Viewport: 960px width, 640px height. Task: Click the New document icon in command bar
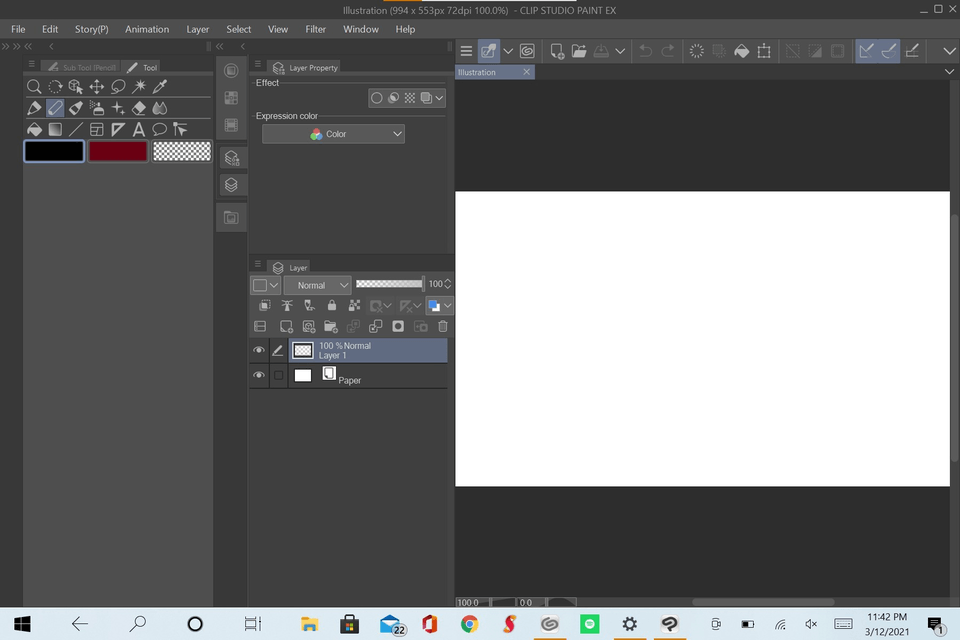point(557,51)
